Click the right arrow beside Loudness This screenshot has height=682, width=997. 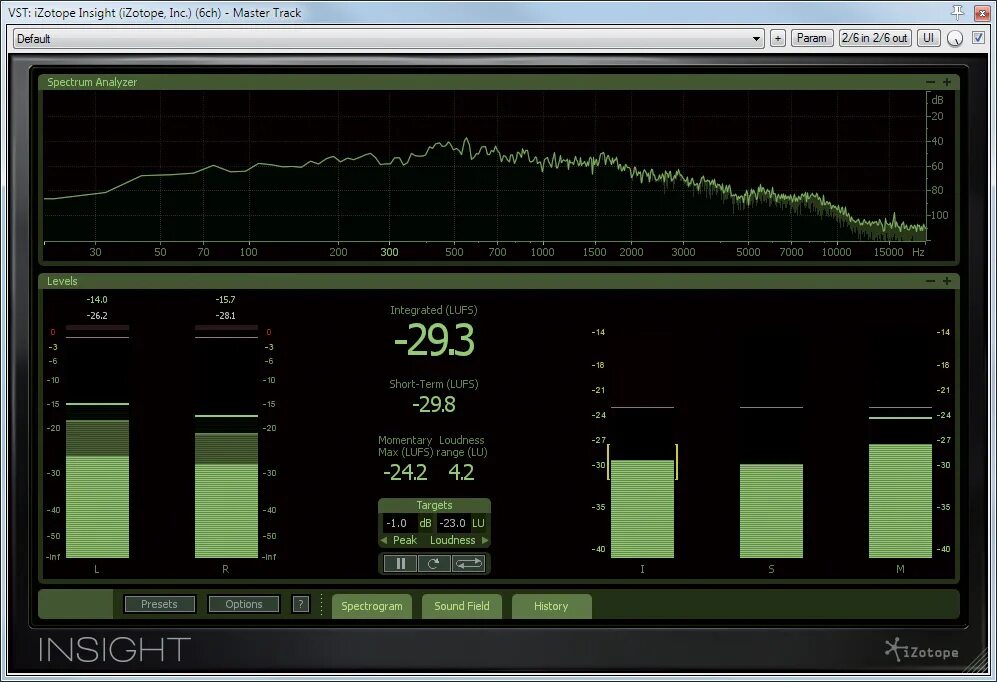point(485,540)
